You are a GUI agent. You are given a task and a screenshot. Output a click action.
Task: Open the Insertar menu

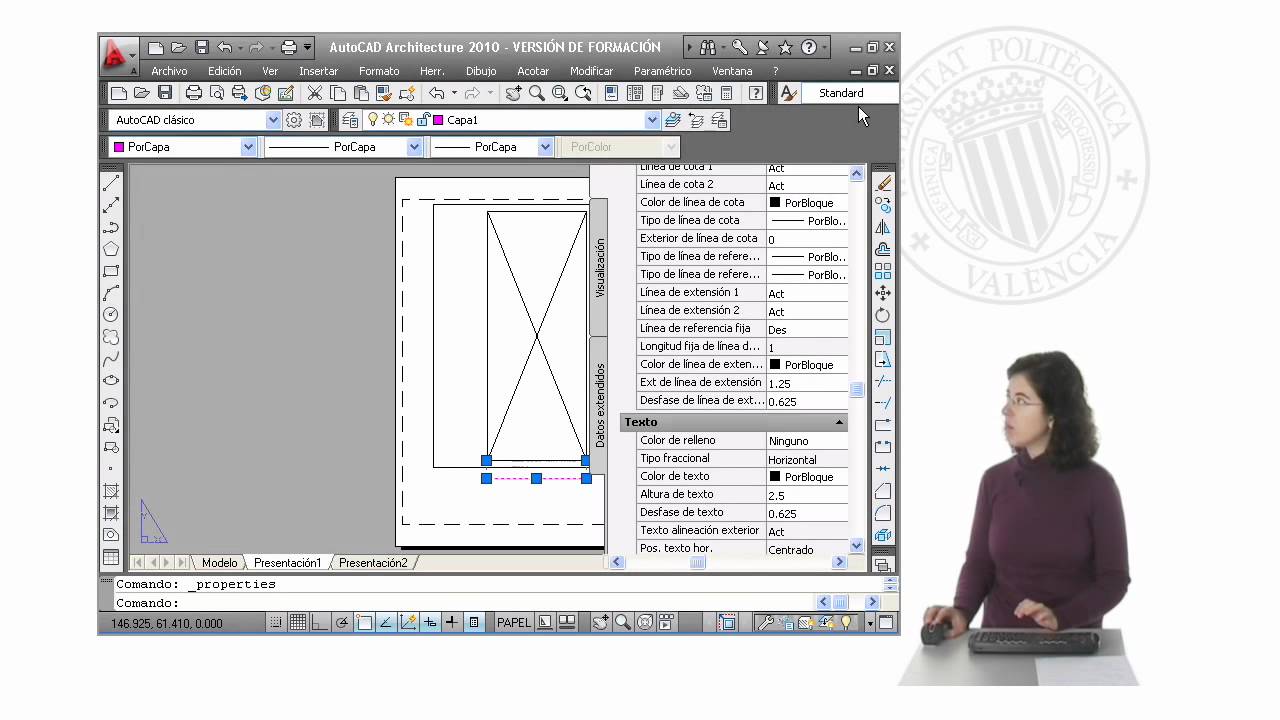(318, 71)
